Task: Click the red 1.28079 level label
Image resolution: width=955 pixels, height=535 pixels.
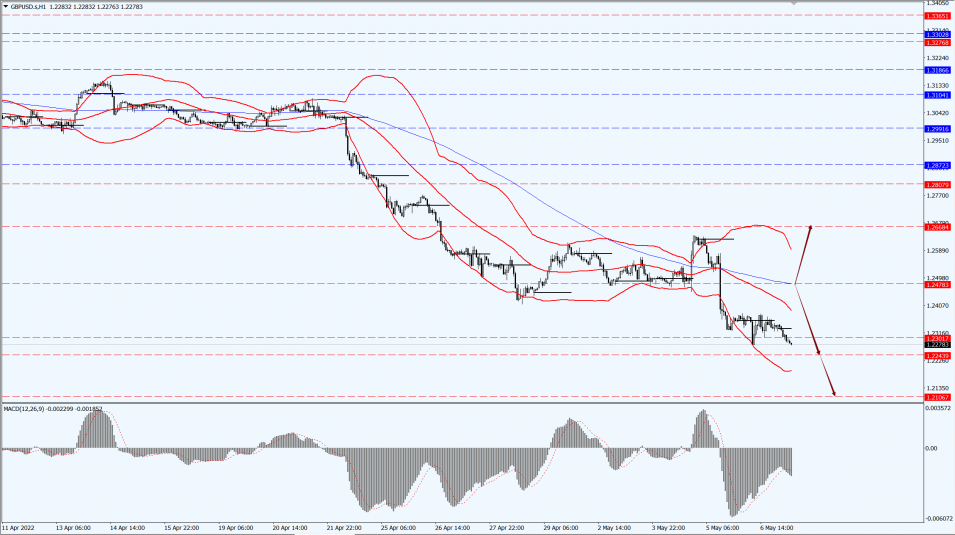Action: (x=937, y=184)
